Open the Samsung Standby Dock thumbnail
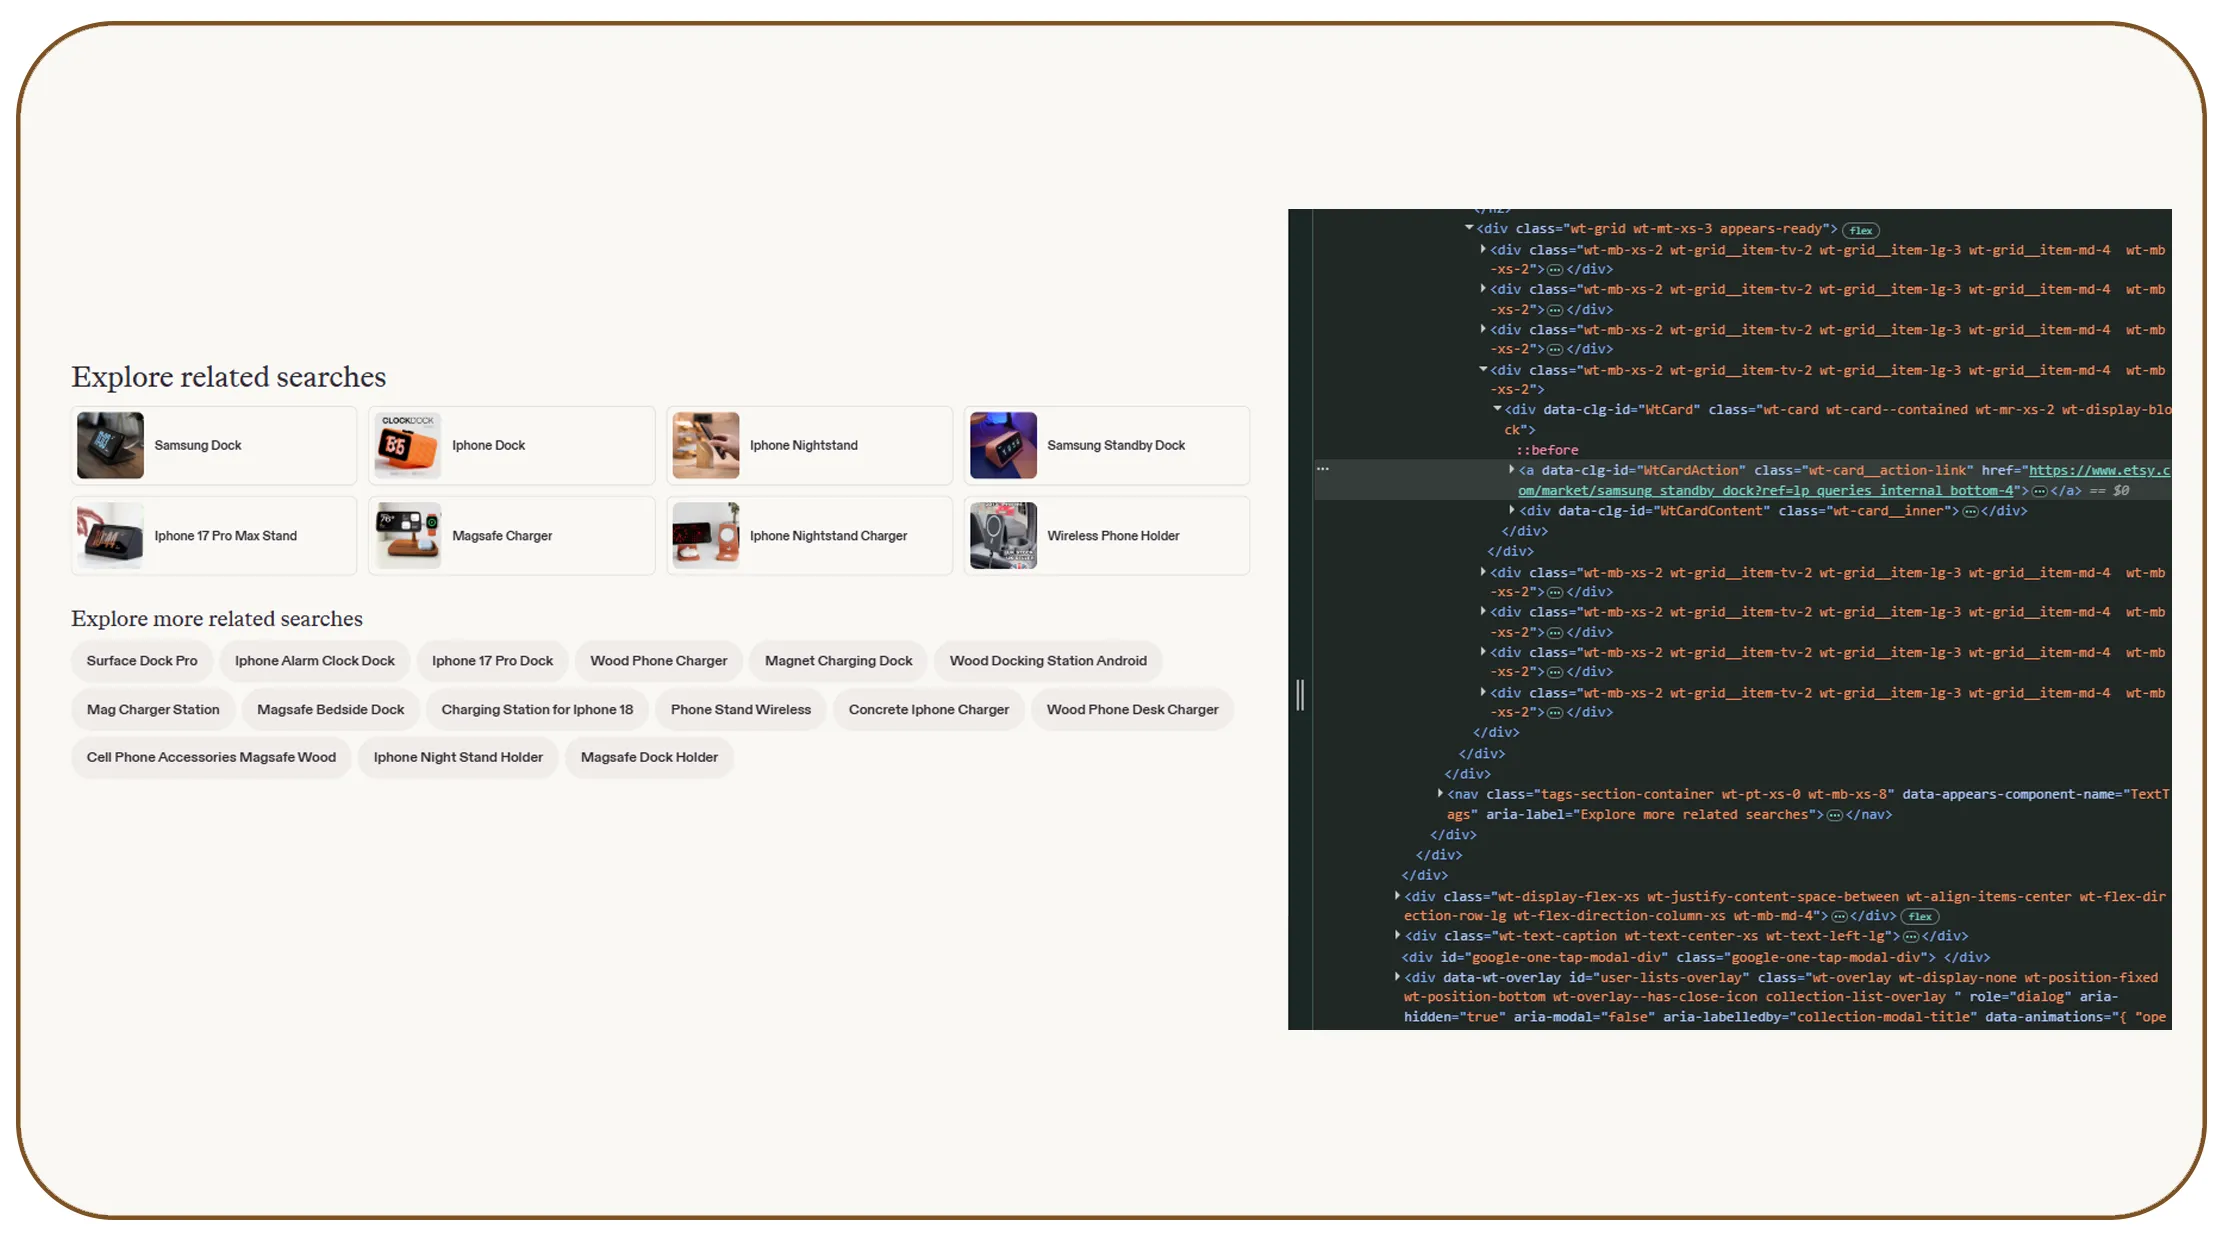Viewport: 2223px width, 1240px height. click(x=1003, y=445)
